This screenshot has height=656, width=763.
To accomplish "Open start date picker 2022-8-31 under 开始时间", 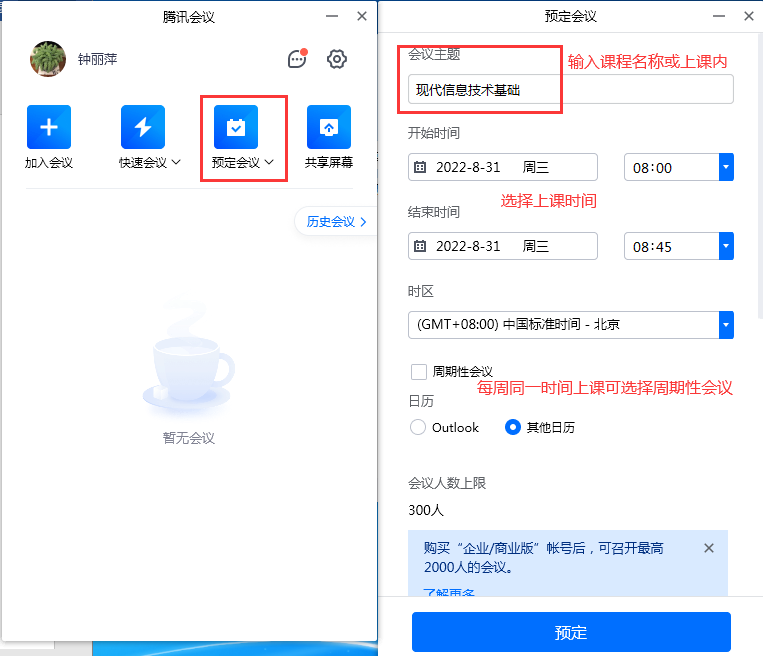I will tap(503, 167).
